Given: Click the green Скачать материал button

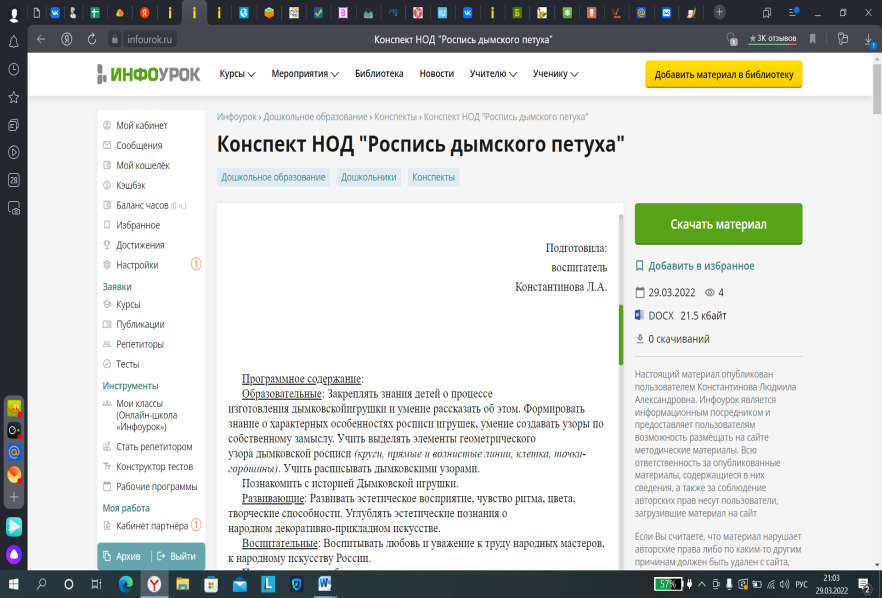Looking at the screenshot, I should (718, 224).
